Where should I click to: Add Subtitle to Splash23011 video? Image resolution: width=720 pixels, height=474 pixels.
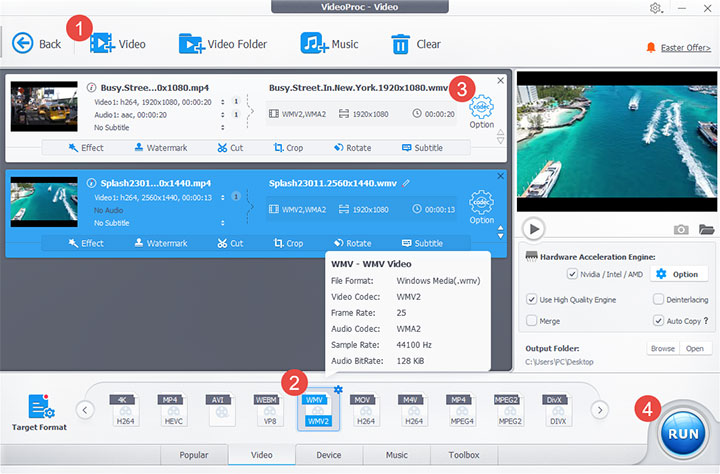(x=422, y=243)
